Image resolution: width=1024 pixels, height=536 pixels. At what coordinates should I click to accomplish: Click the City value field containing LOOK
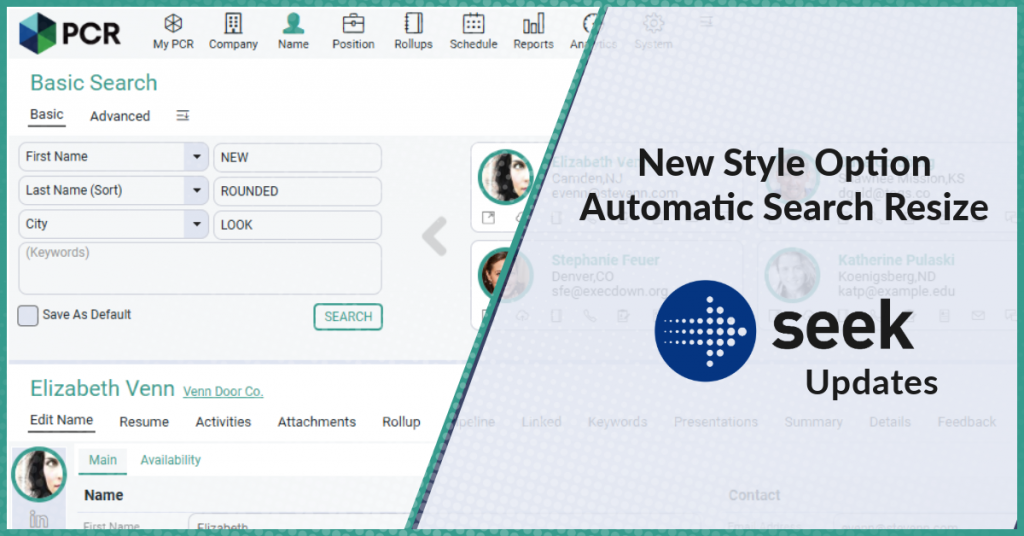[x=298, y=225]
